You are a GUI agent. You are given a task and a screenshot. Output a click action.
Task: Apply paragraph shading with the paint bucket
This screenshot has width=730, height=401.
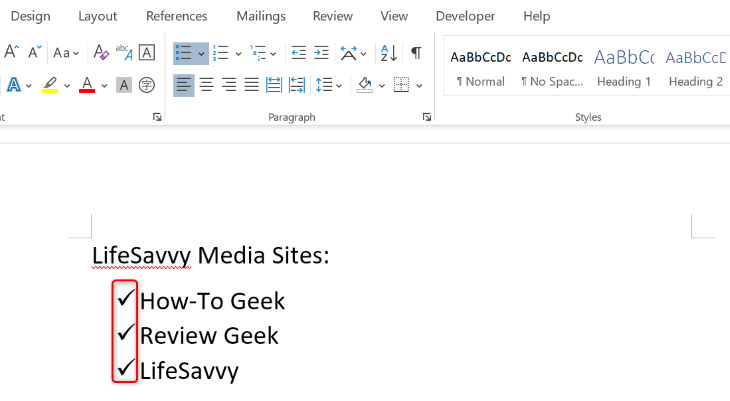tap(365, 85)
